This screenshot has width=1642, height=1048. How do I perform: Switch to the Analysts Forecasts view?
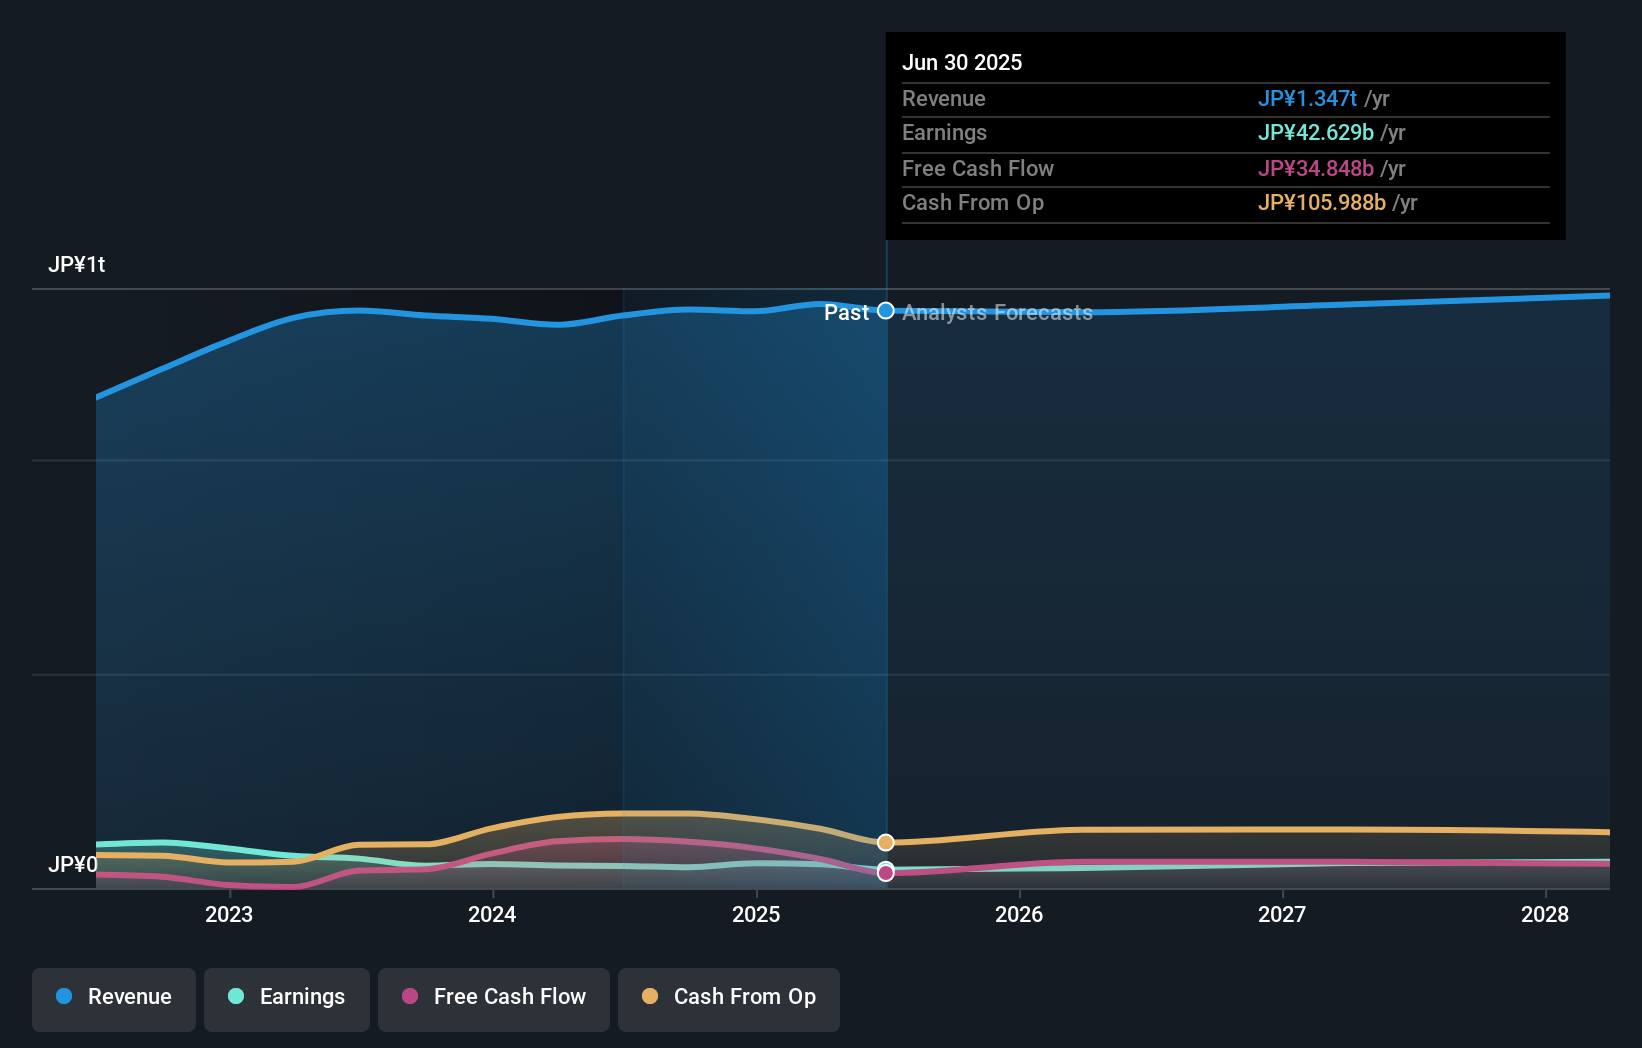[x=997, y=312]
